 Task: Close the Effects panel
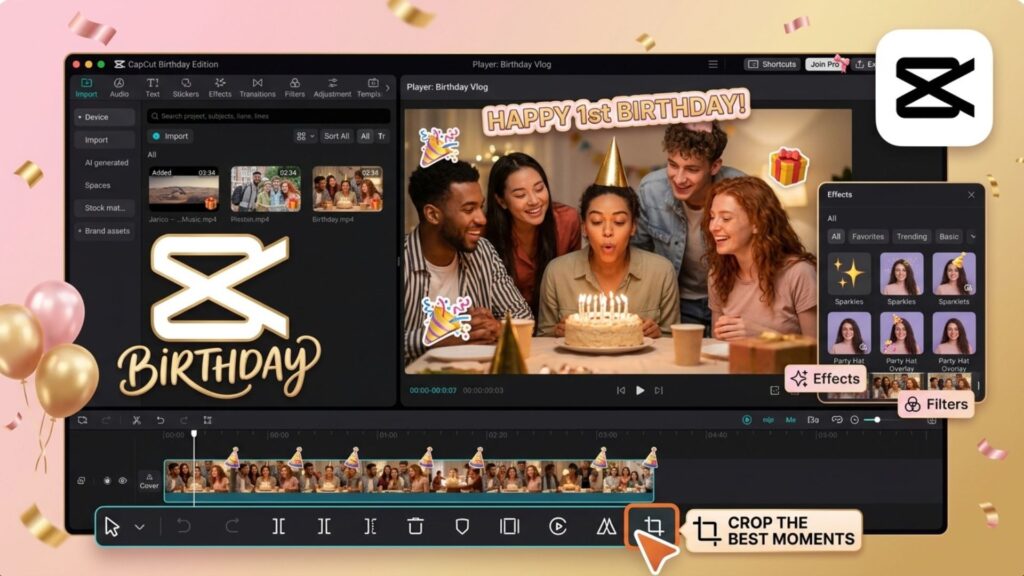971,195
